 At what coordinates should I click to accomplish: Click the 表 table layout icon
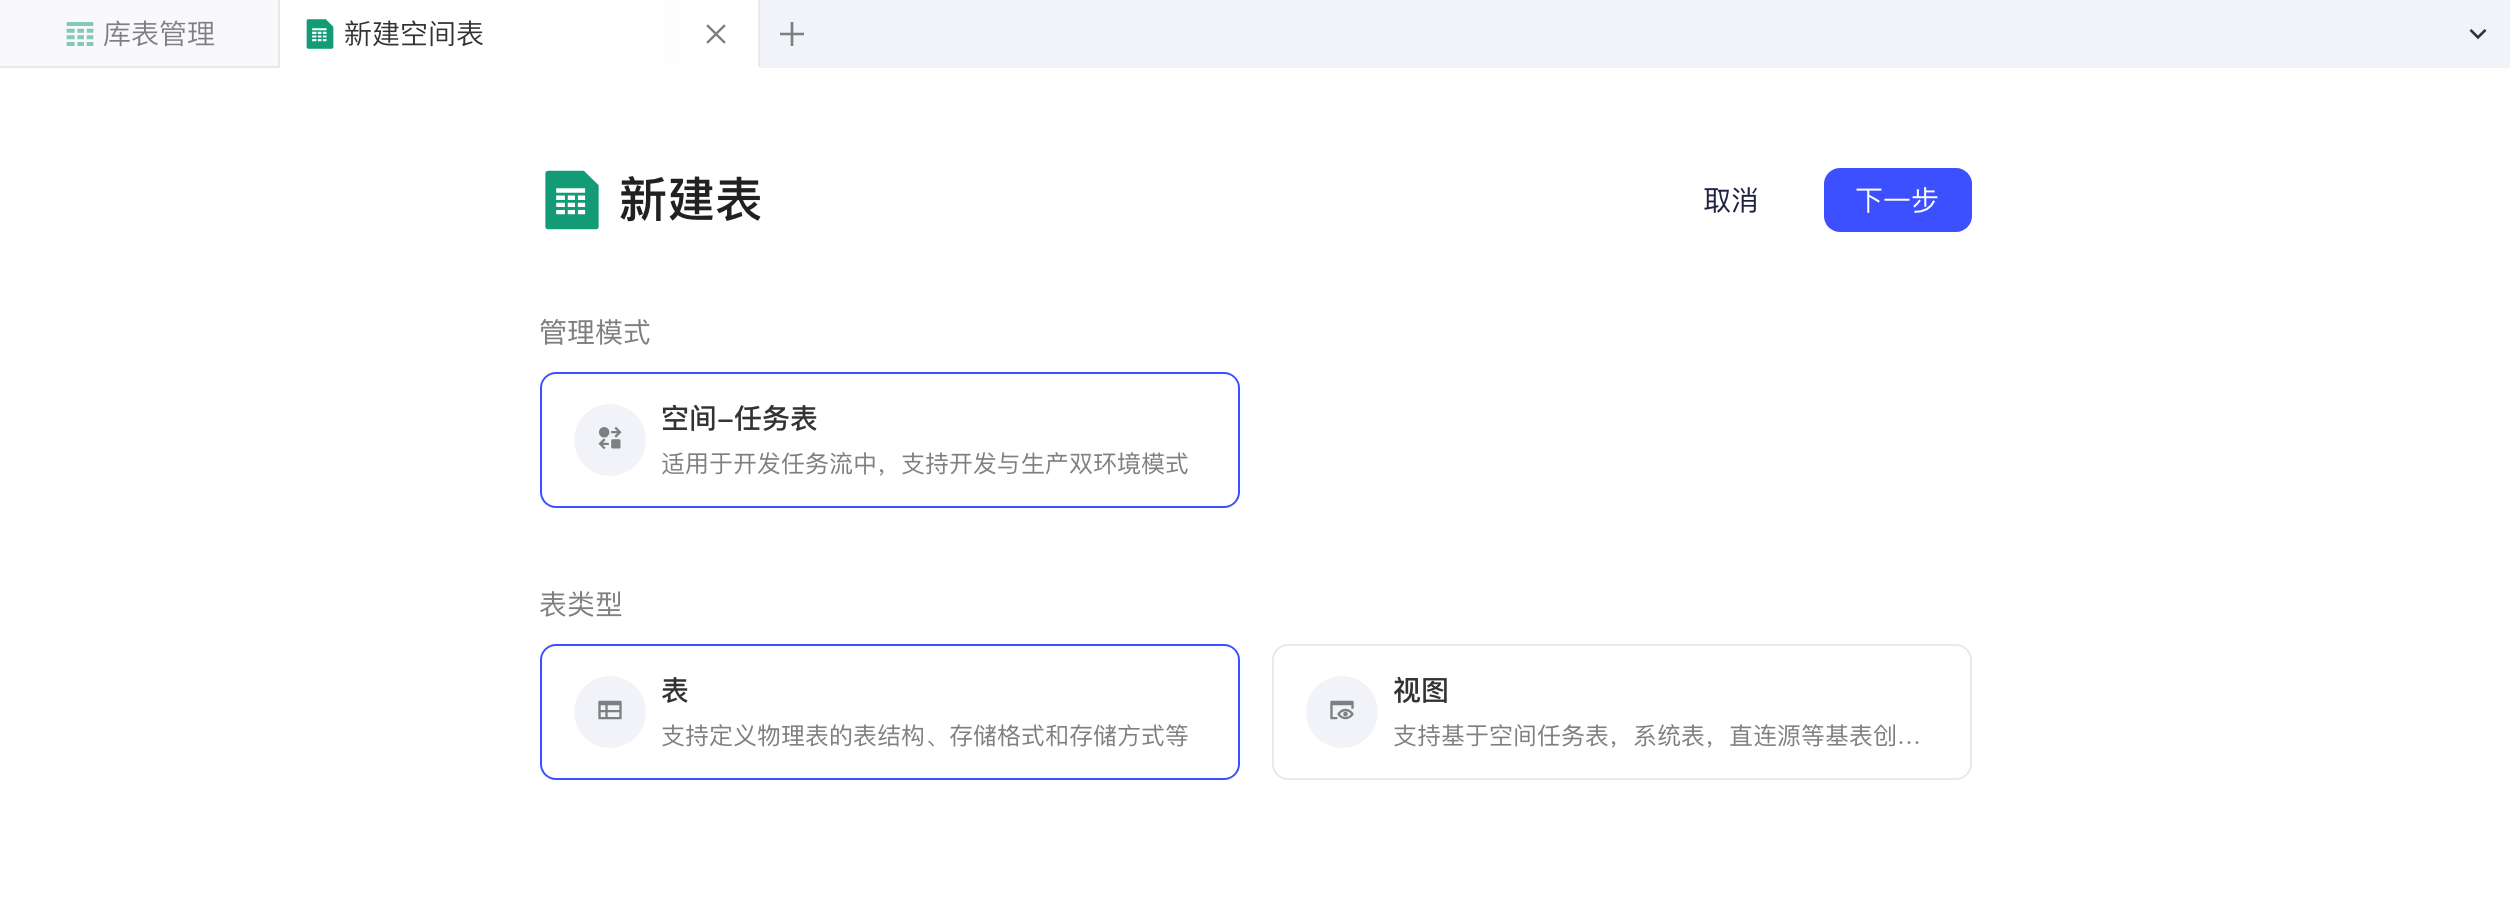[x=610, y=711]
